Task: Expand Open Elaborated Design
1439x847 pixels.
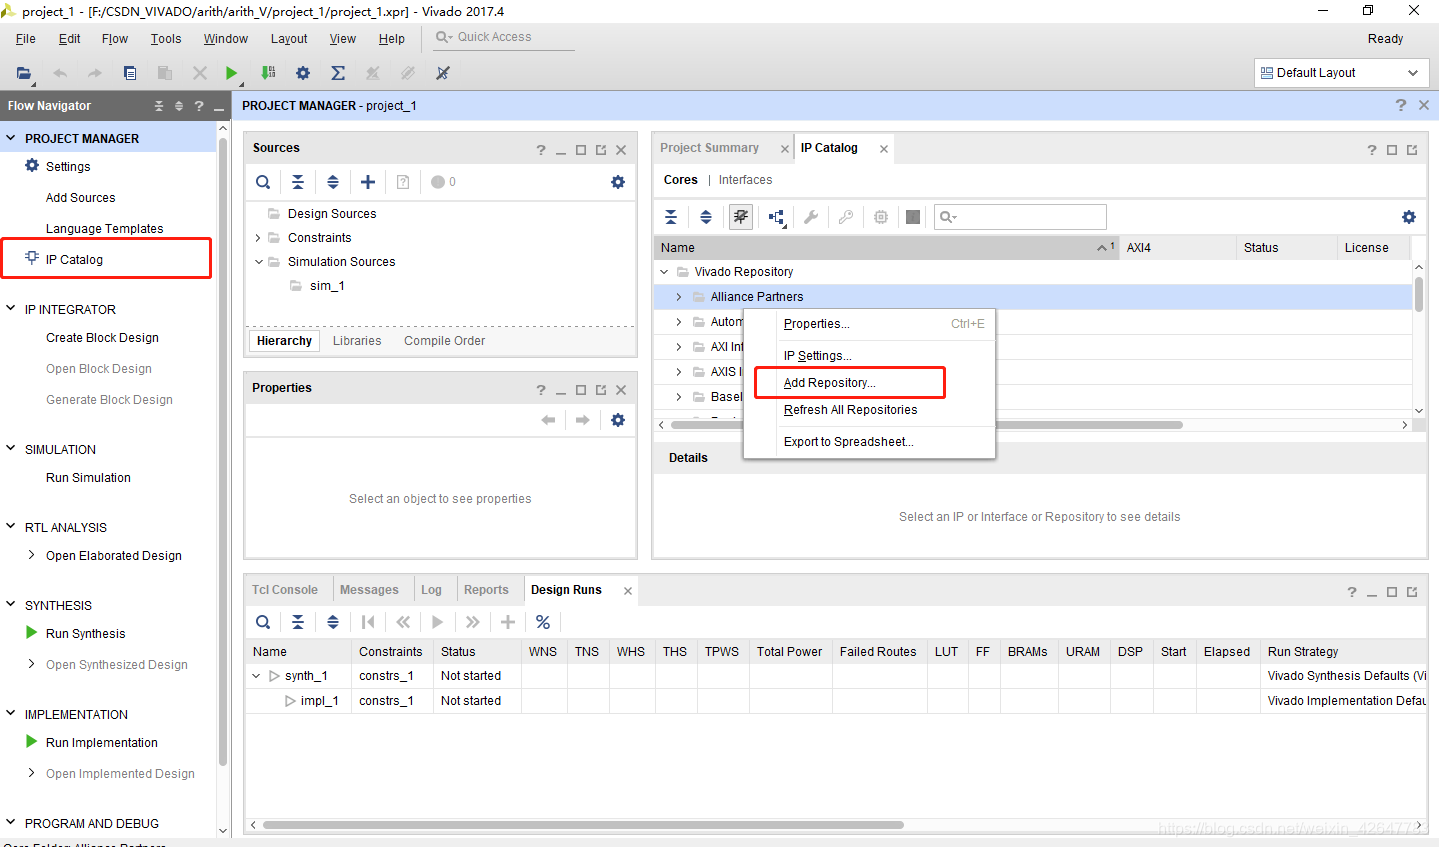Action: click(32, 555)
